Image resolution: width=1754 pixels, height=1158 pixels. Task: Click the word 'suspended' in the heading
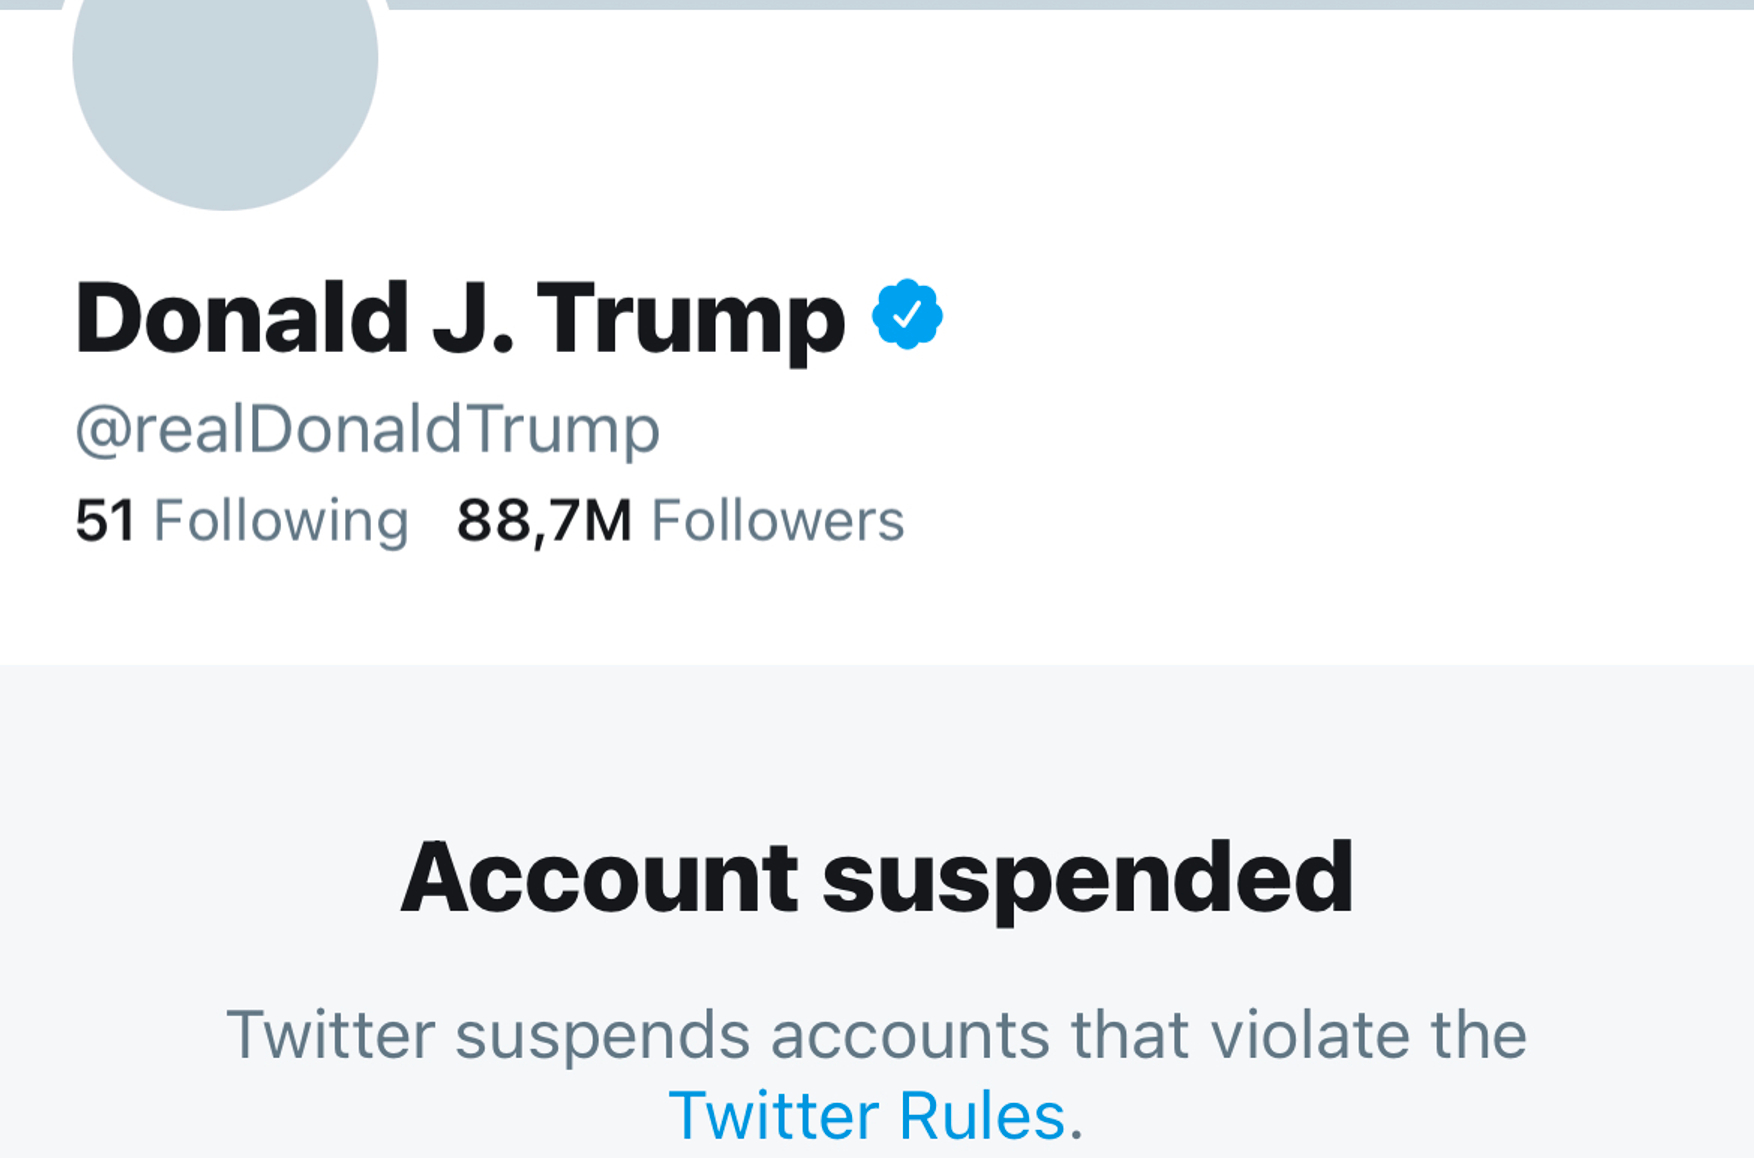click(x=1087, y=878)
